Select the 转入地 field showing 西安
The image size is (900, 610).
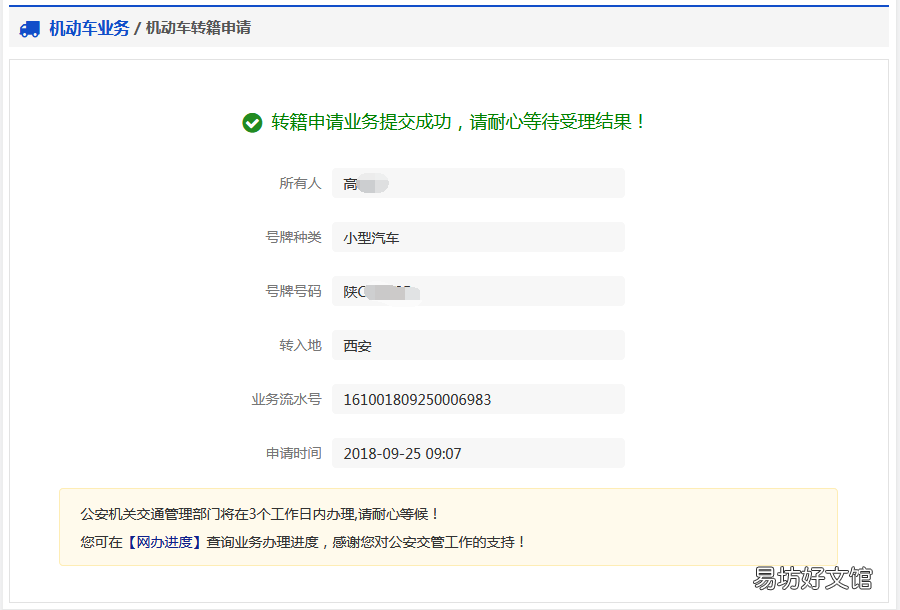tap(478, 345)
